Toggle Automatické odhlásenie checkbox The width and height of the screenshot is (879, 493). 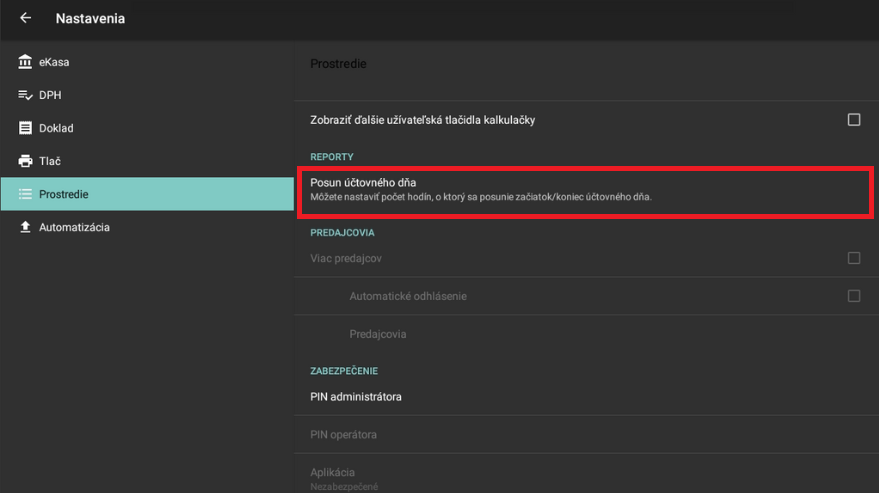853,296
